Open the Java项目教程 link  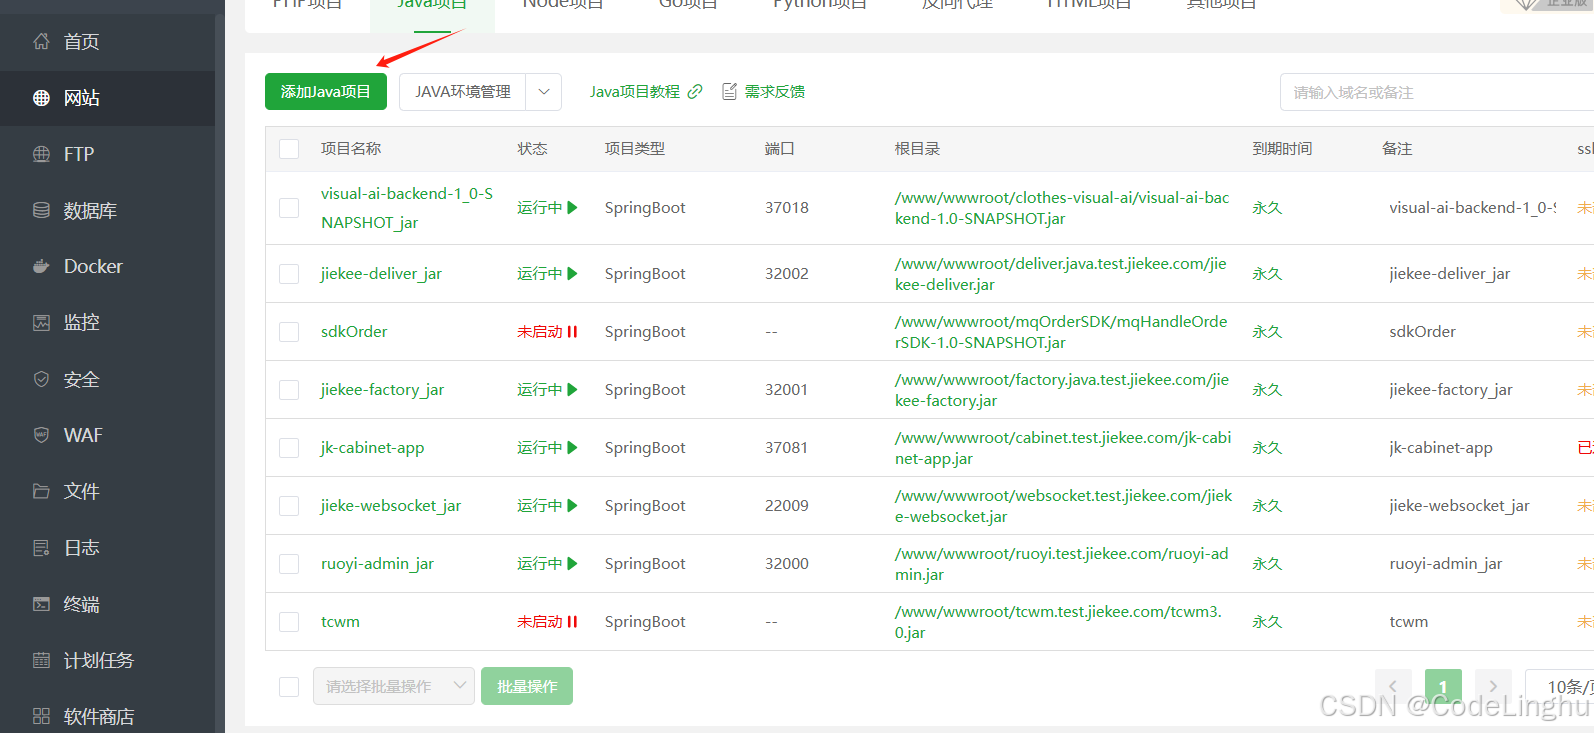(635, 92)
